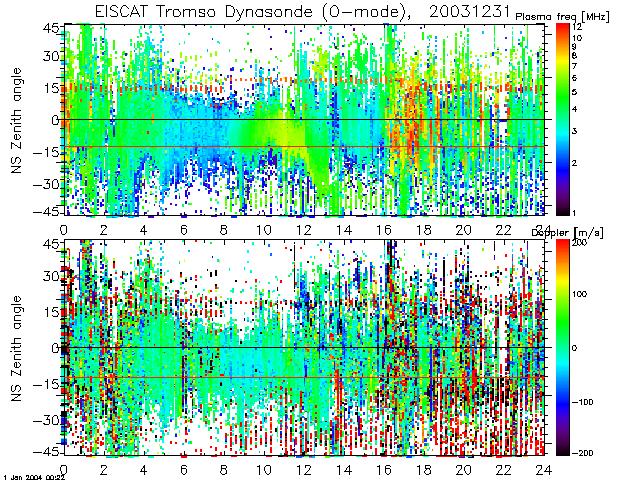Click the top plot's "NS Zenith angle" axis label
Viewport: 640px width, 480px height.
point(16,121)
